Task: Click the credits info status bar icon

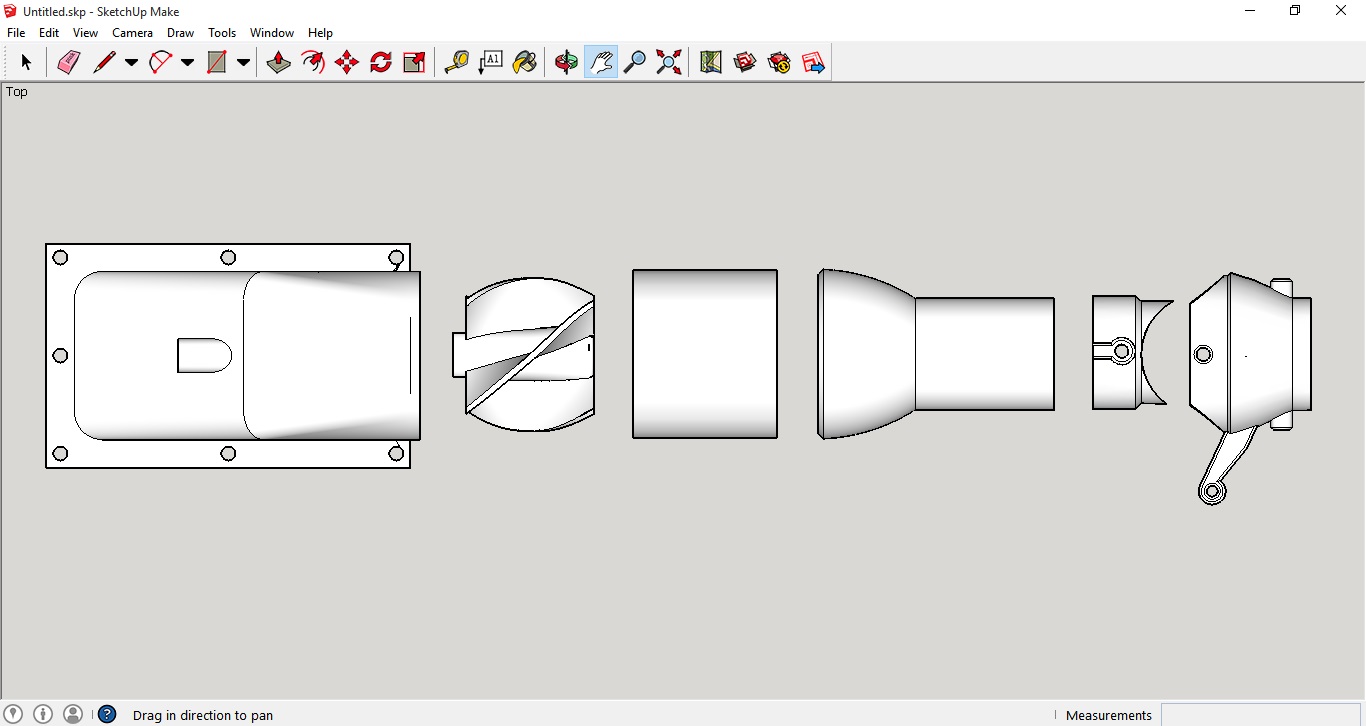Action: pyautogui.click(x=43, y=714)
